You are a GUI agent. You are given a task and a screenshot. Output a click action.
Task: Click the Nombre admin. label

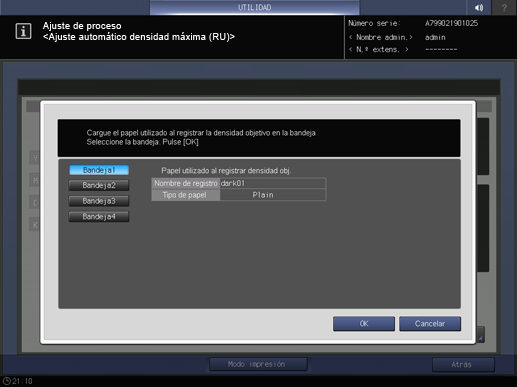coord(381,37)
